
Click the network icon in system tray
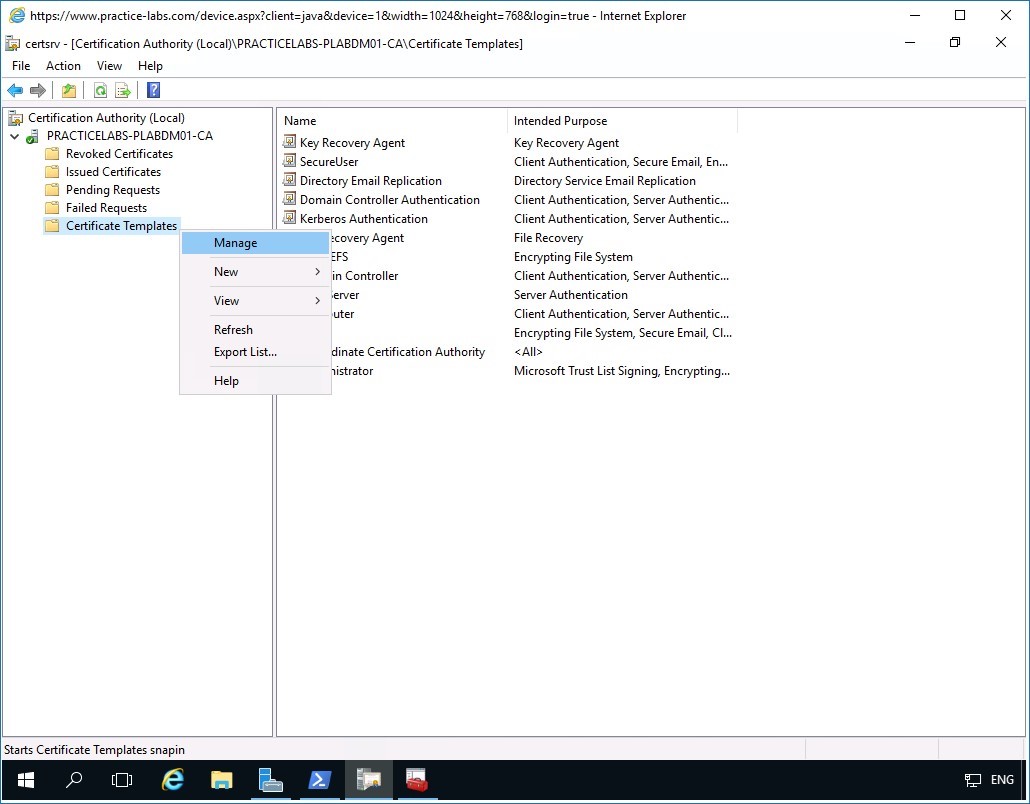click(x=973, y=780)
